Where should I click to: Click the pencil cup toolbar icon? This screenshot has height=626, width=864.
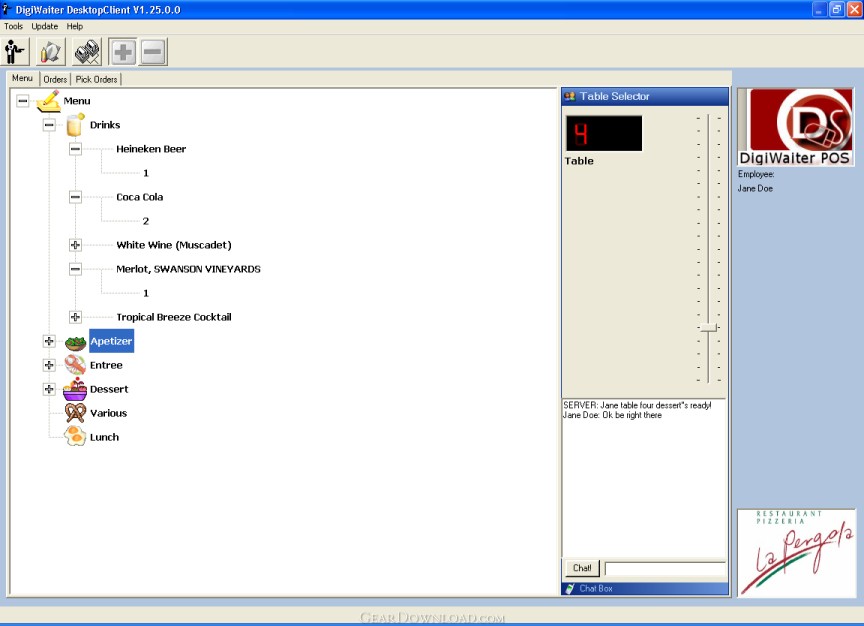pos(51,52)
